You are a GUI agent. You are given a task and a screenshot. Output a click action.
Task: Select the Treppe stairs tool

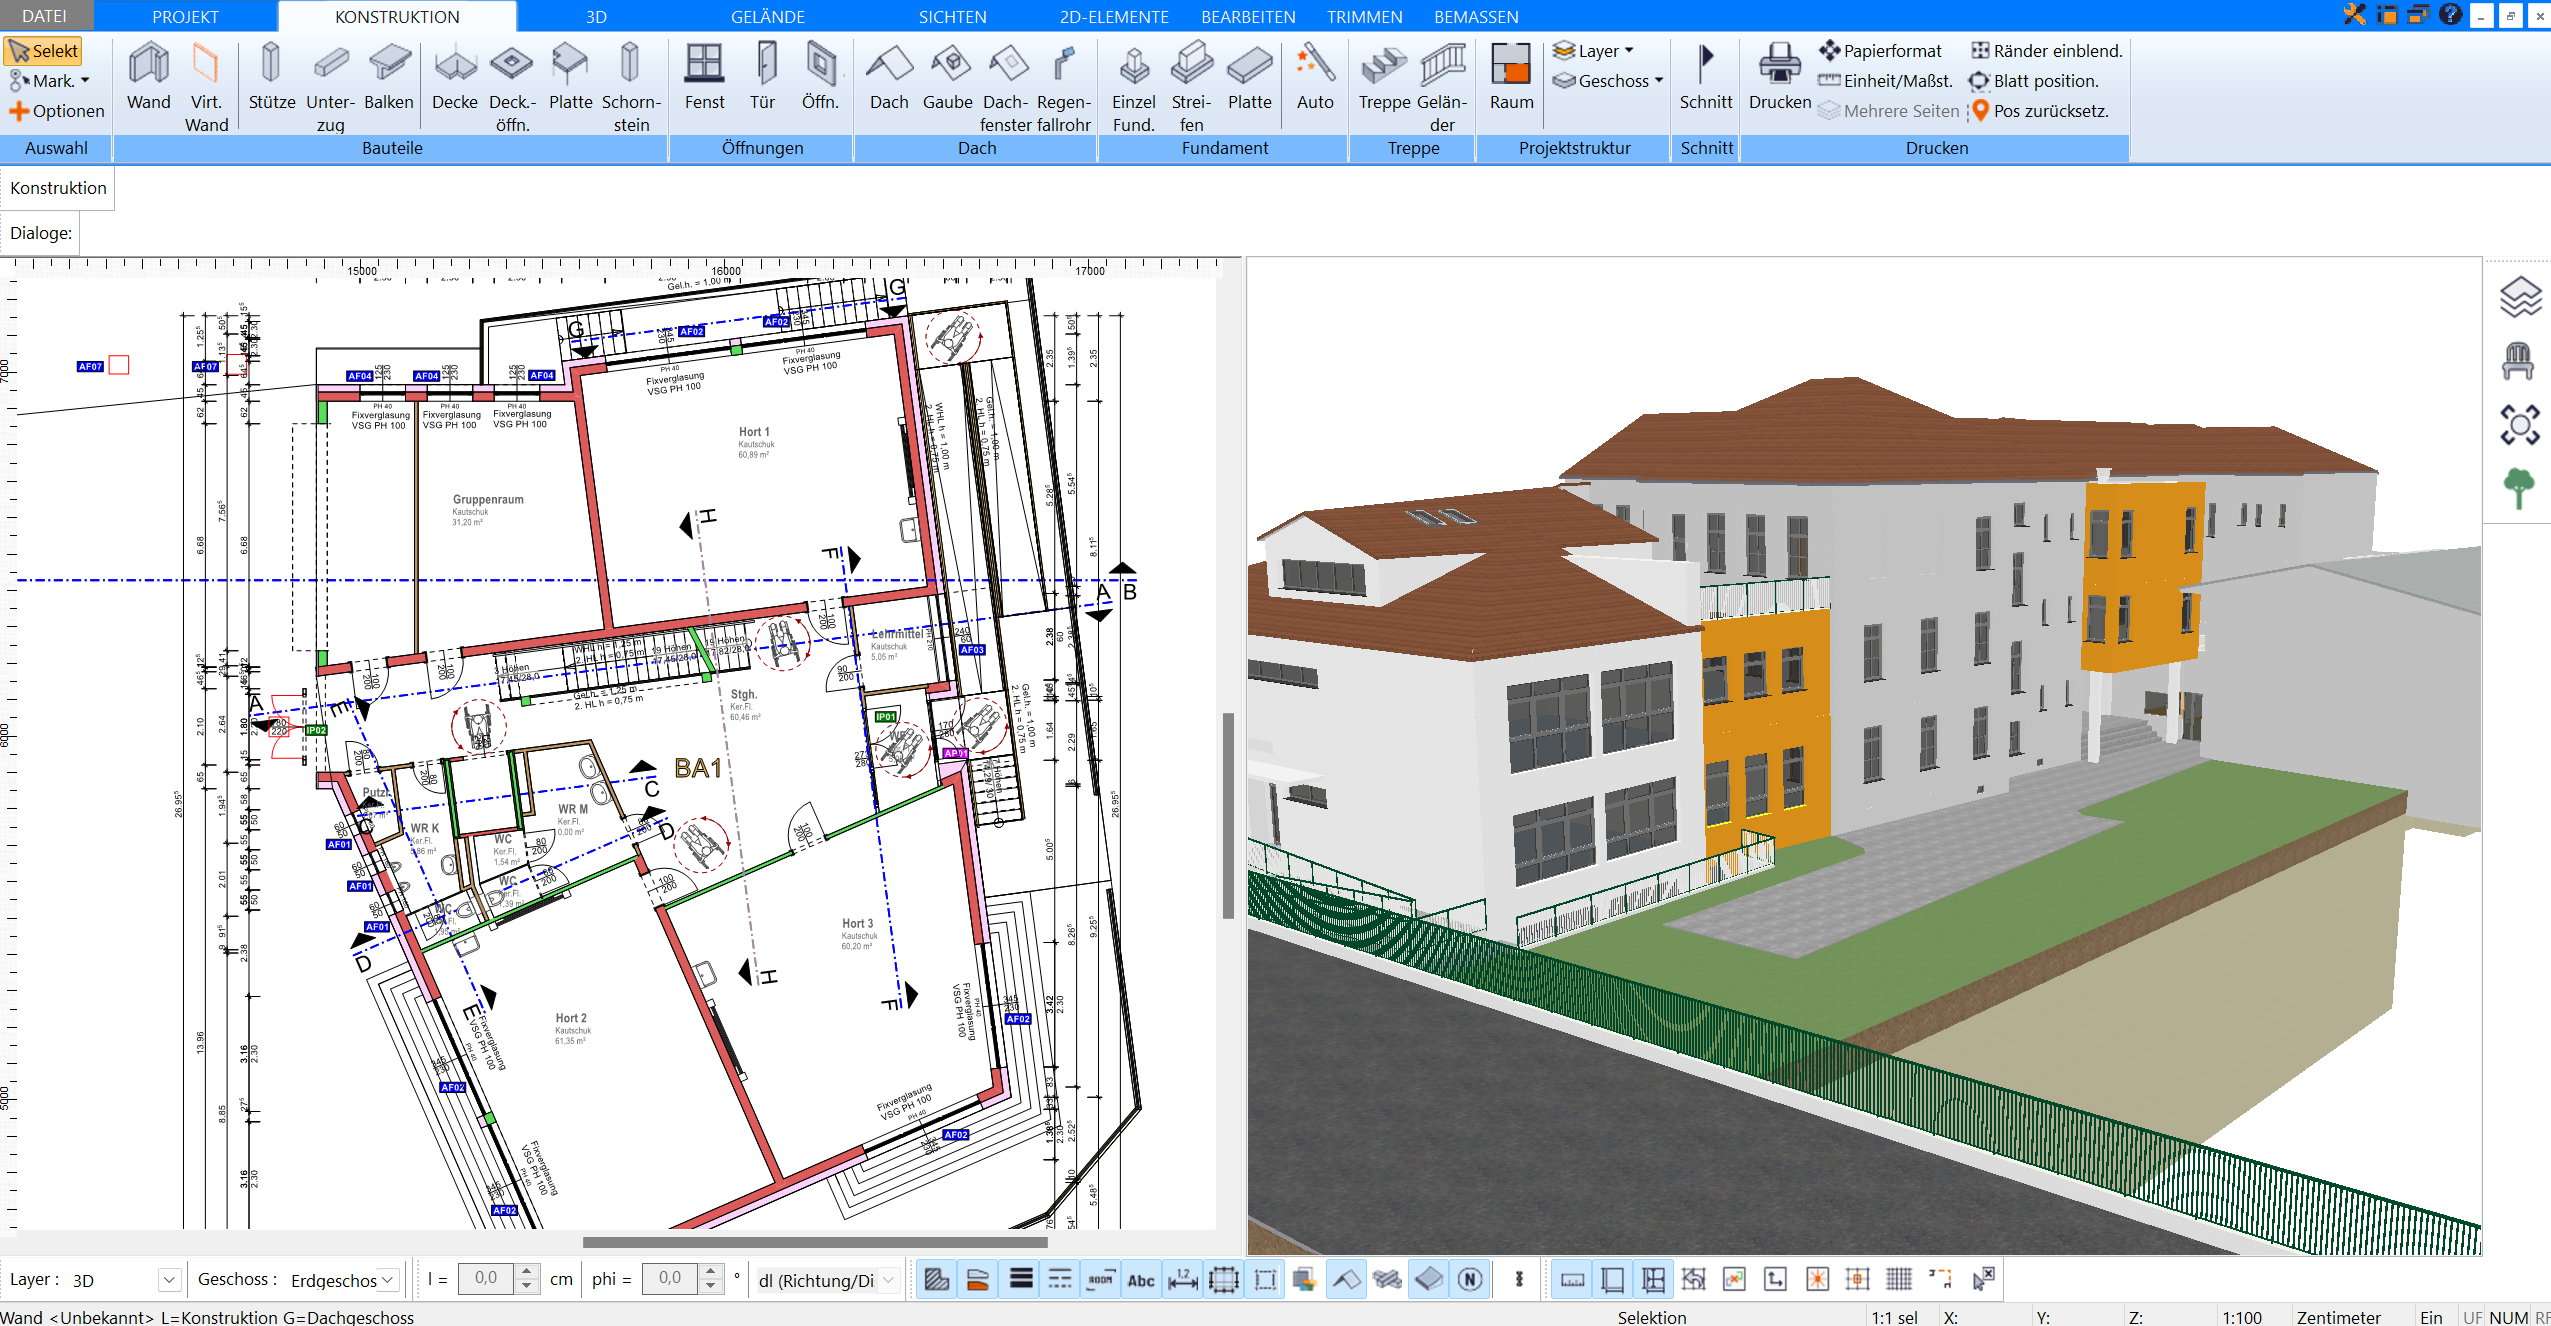(1384, 76)
